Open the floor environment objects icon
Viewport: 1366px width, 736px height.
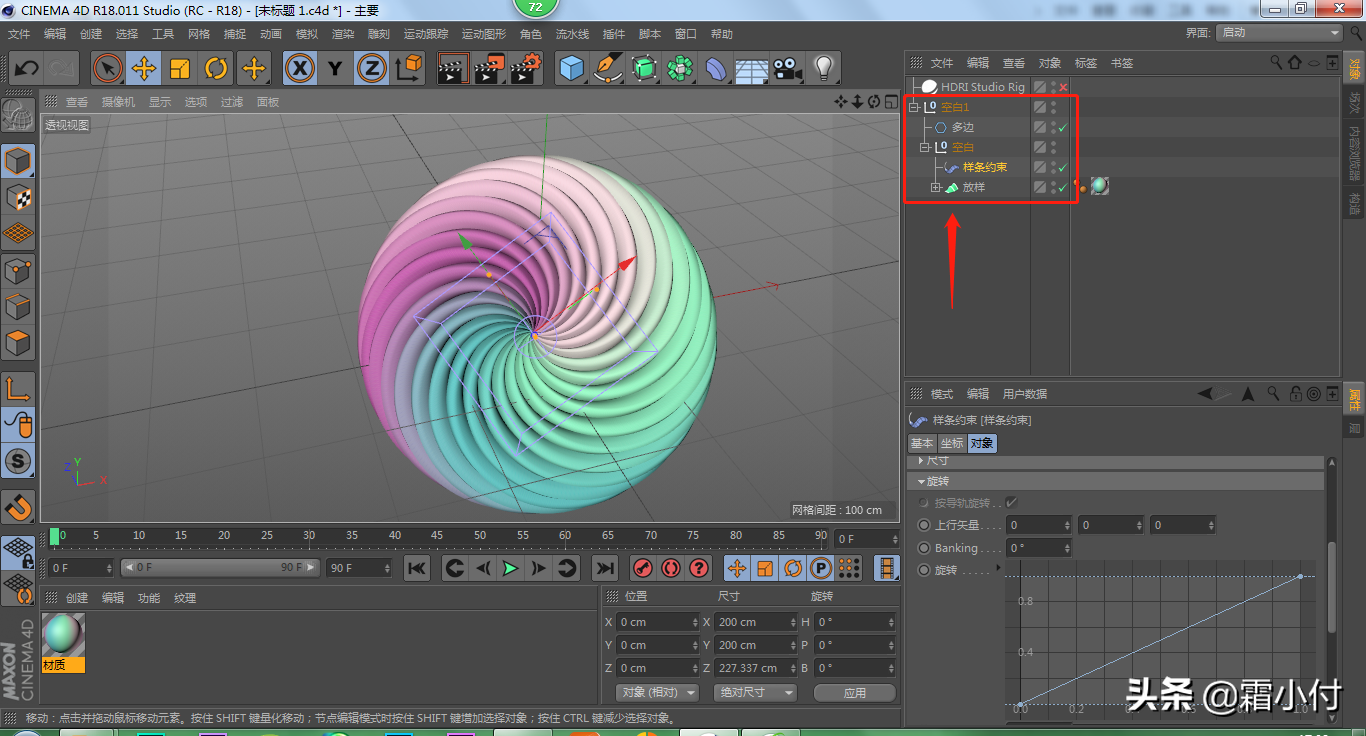point(752,69)
